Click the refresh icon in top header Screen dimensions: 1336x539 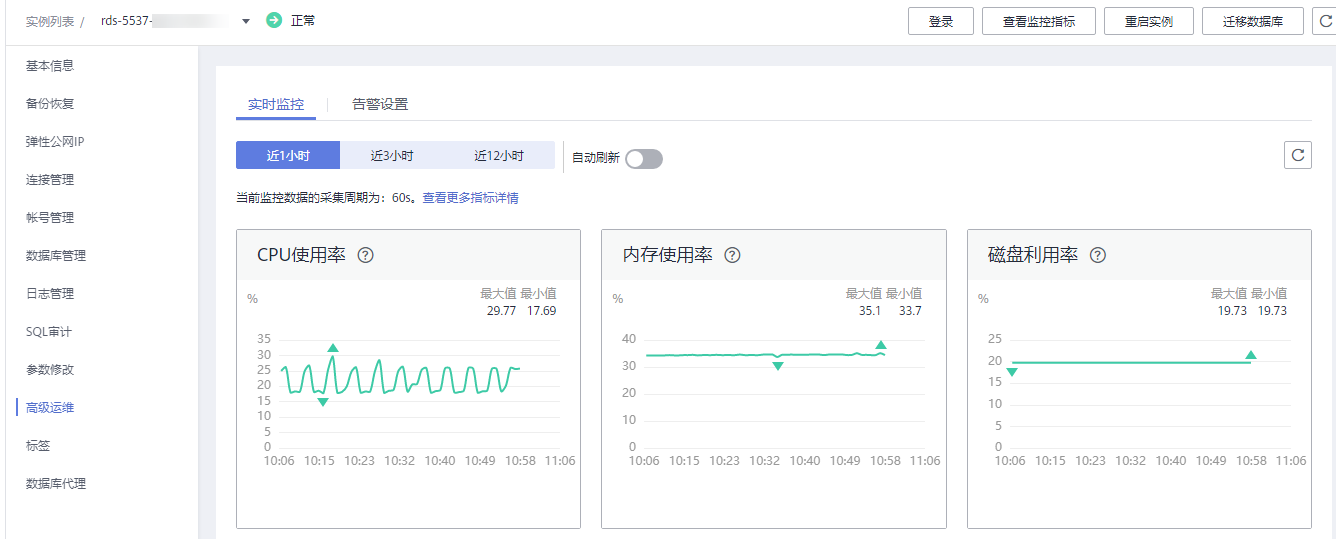coord(1325,21)
